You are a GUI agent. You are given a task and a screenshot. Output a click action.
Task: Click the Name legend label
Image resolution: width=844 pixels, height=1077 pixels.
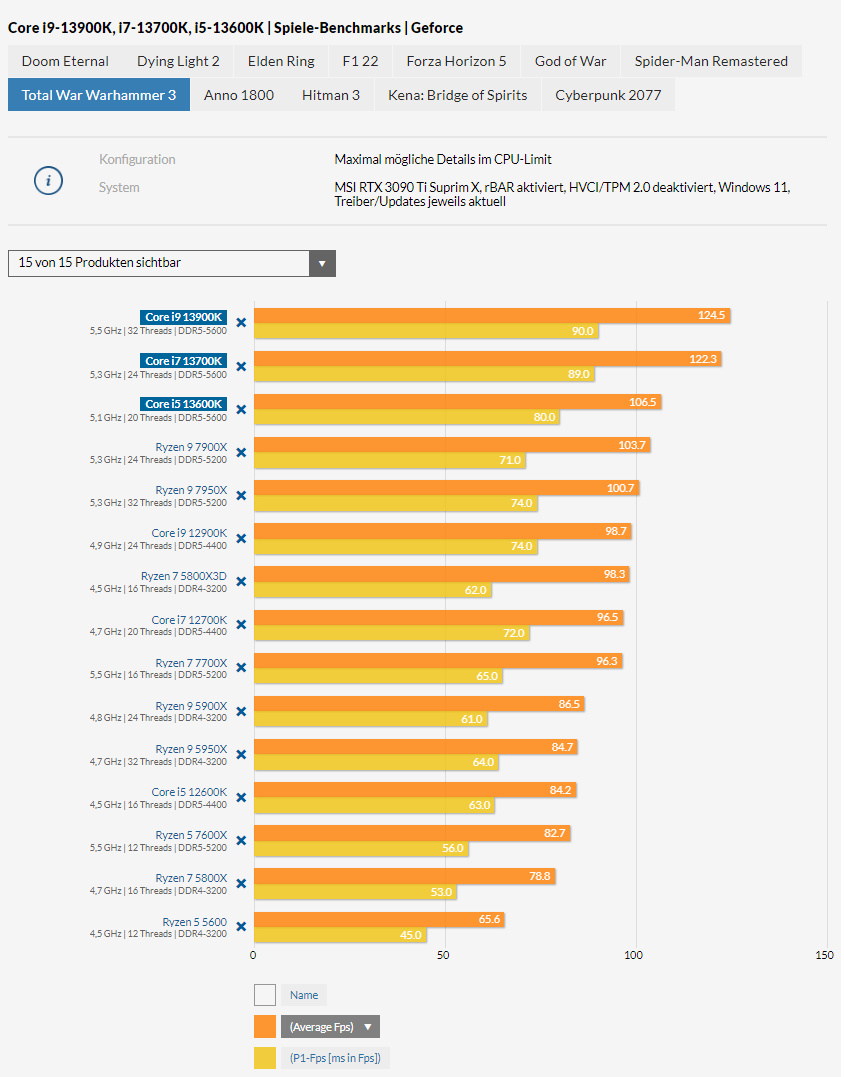coord(304,995)
